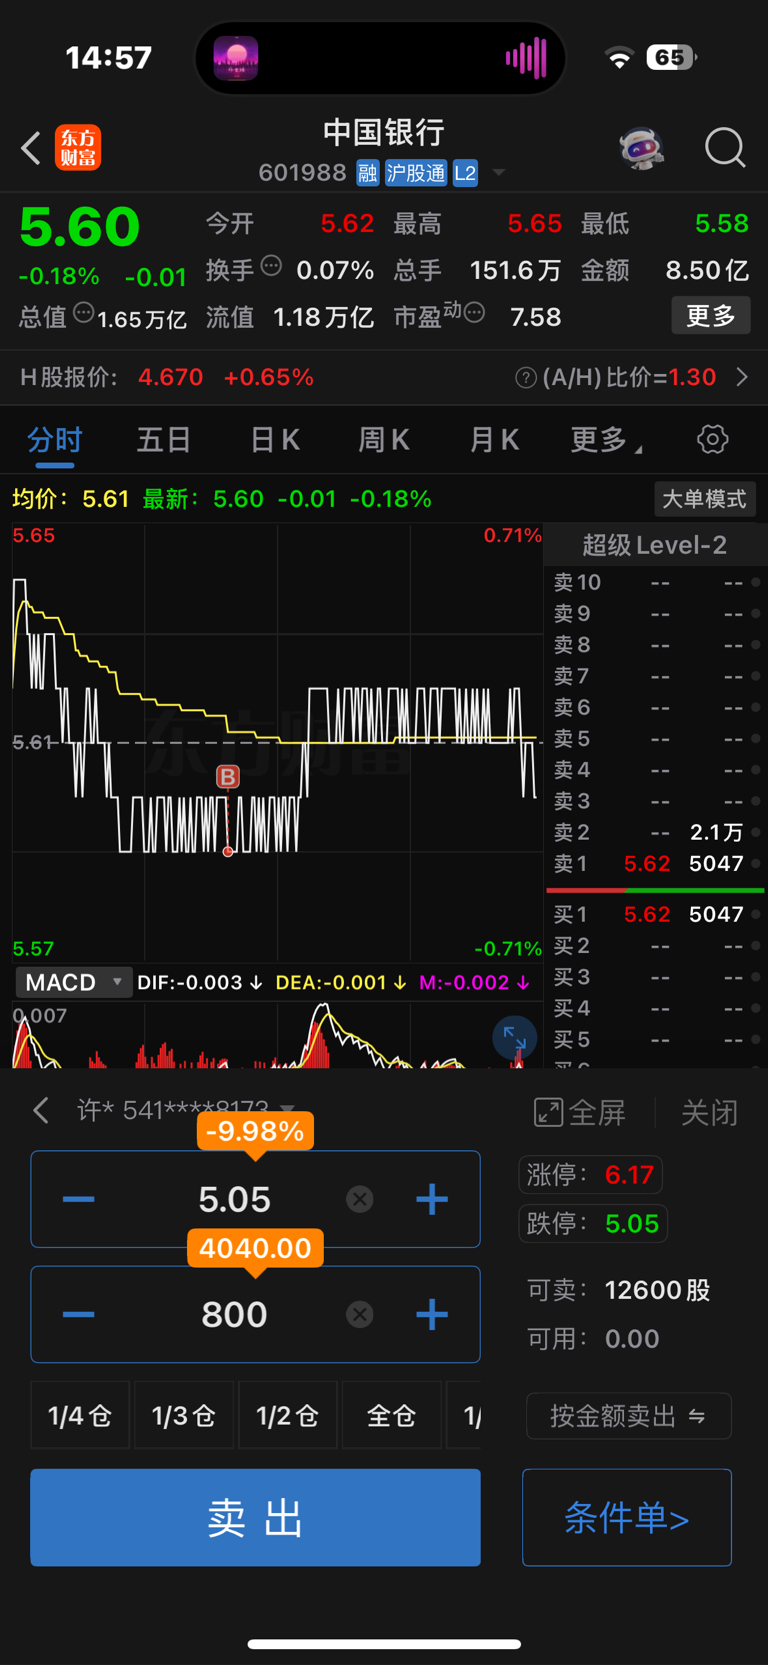The width and height of the screenshot is (769, 1665).
Task: Tap the battery indicator showing 65
Action: (x=671, y=57)
